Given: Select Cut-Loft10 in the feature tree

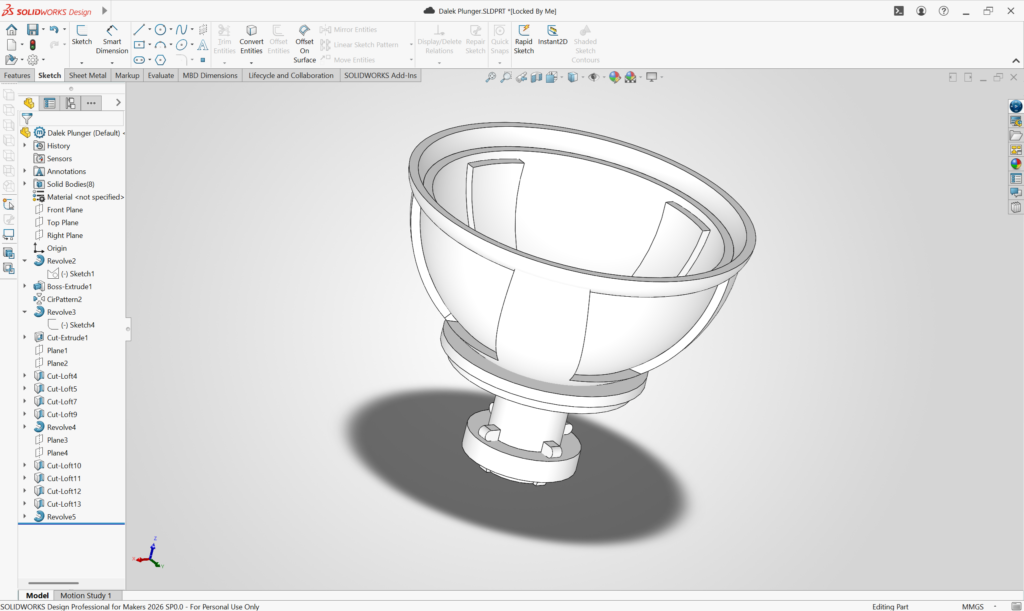Looking at the screenshot, I should 64,466.
